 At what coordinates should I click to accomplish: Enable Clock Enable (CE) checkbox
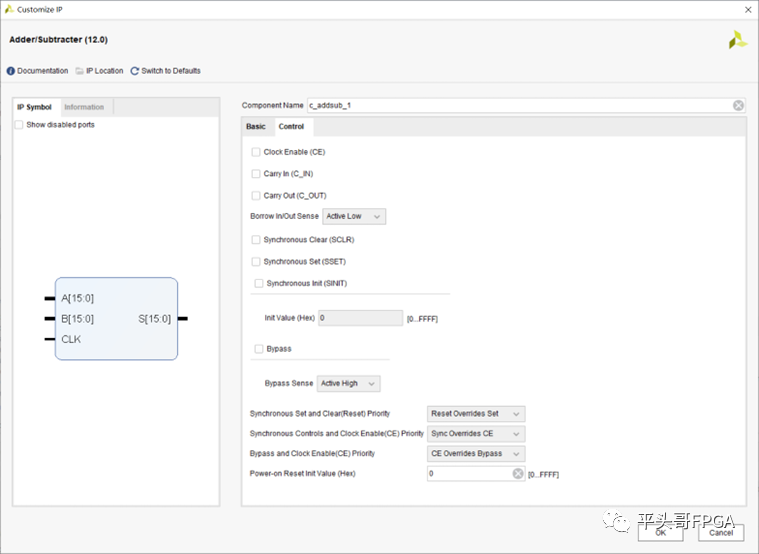(x=256, y=152)
